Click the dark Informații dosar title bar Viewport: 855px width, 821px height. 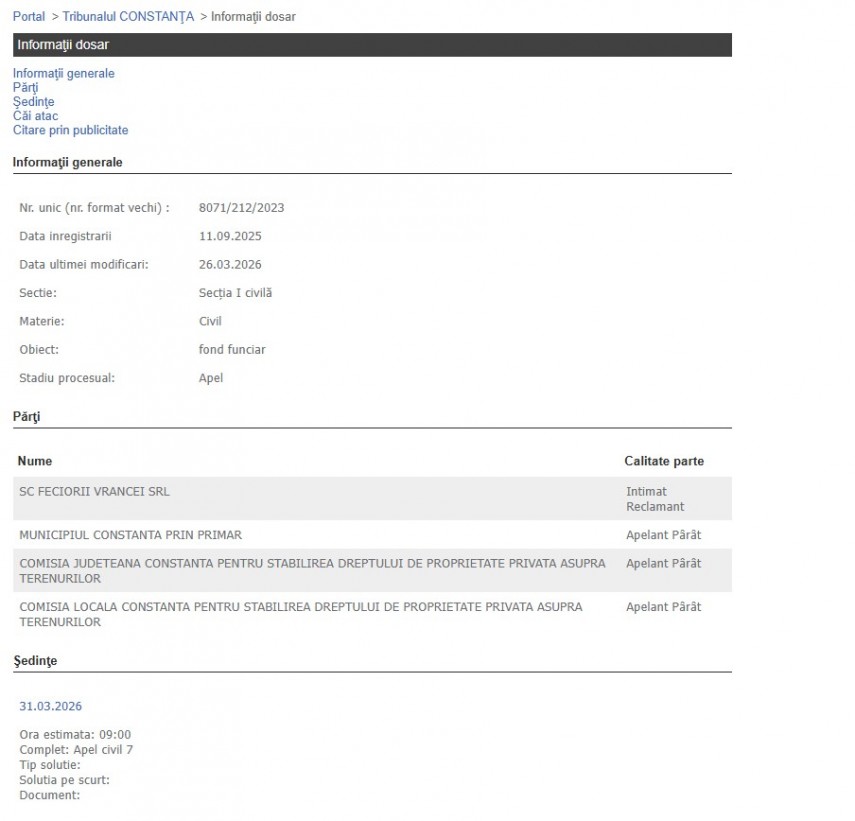pyautogui.click(x=372, y=45)
